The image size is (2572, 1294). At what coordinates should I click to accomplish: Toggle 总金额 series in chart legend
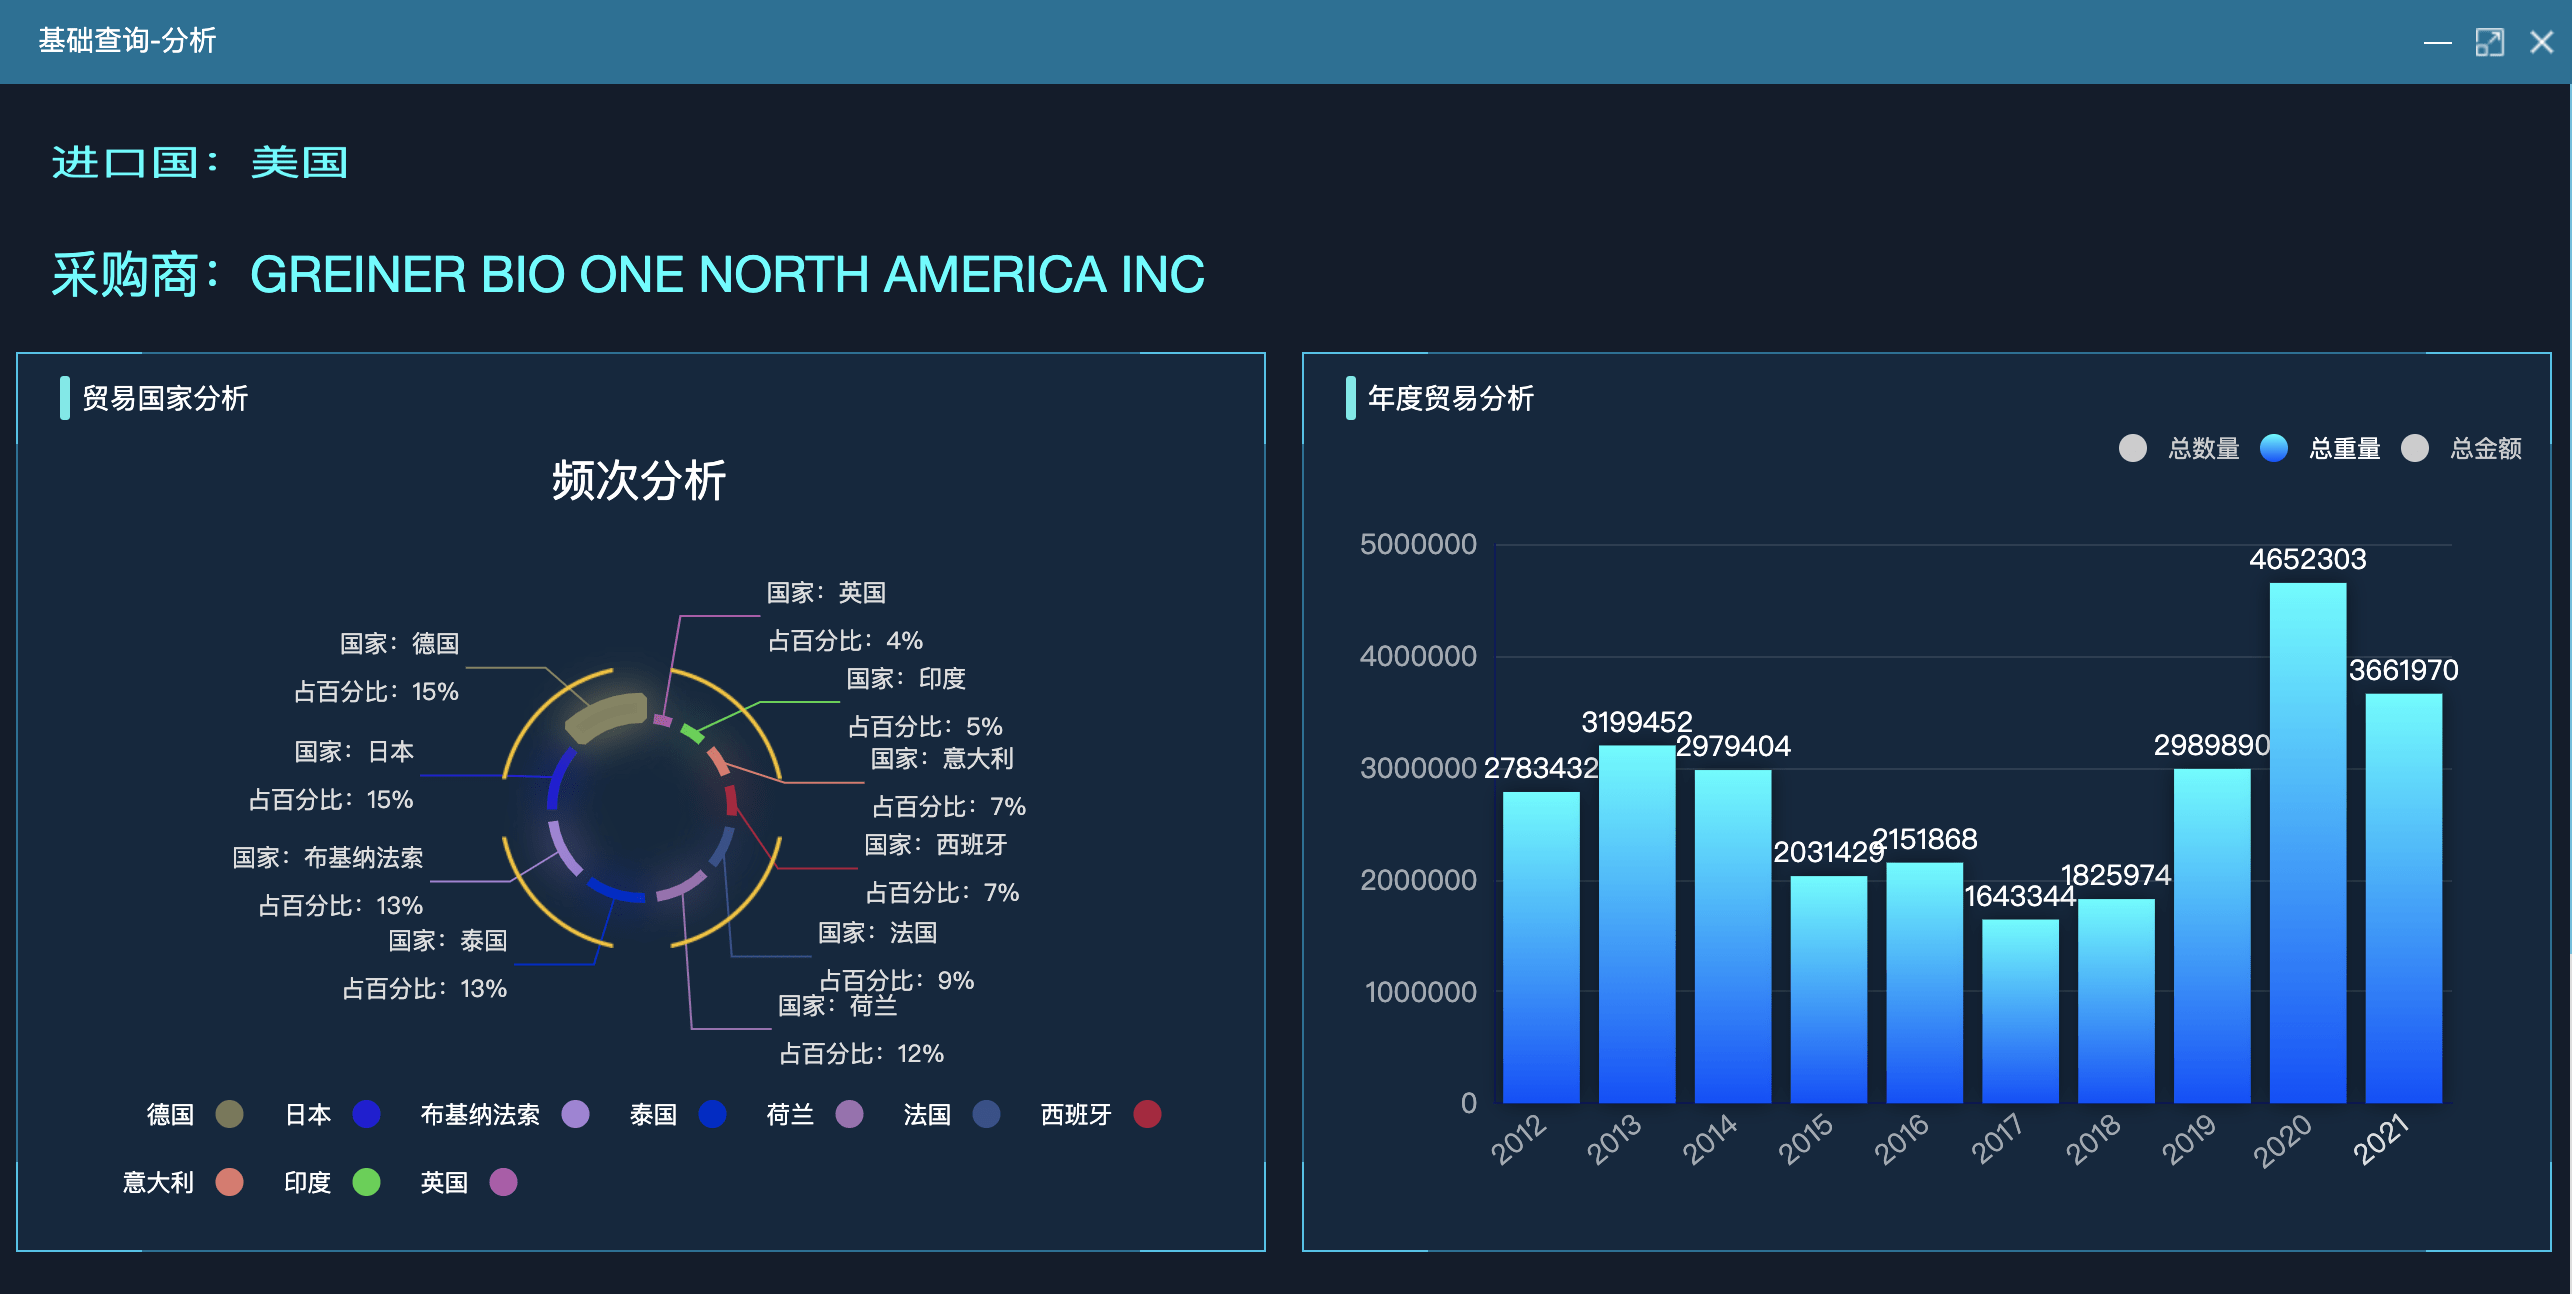pyautogui.click(x=2415, y=448)
